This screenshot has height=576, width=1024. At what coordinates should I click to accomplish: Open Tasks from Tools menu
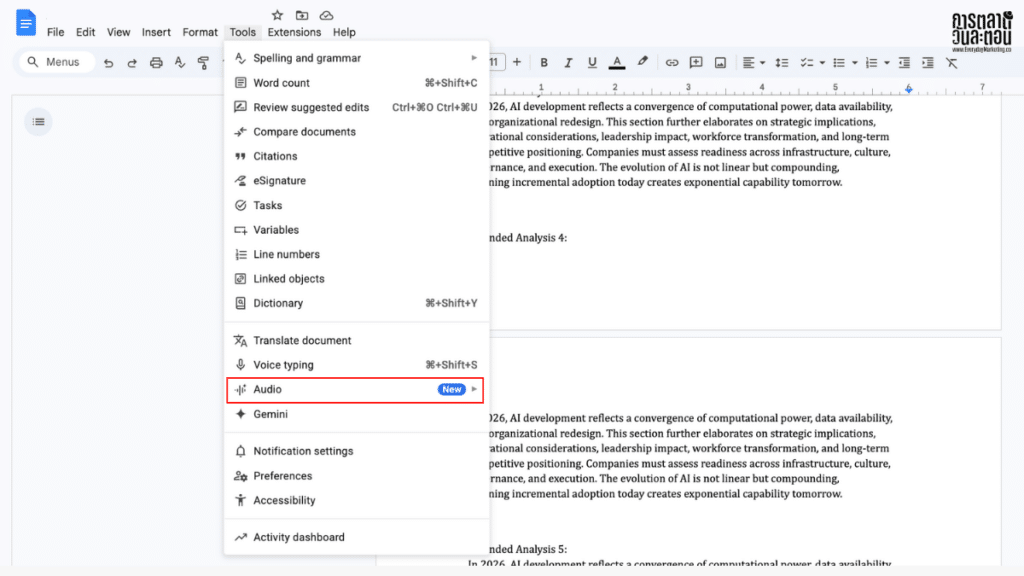click(x=356, y=205)
